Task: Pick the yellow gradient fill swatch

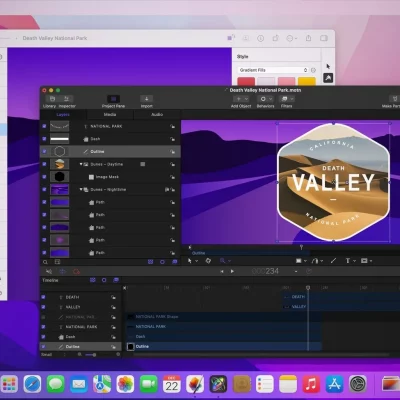Action: coord(307,81)
